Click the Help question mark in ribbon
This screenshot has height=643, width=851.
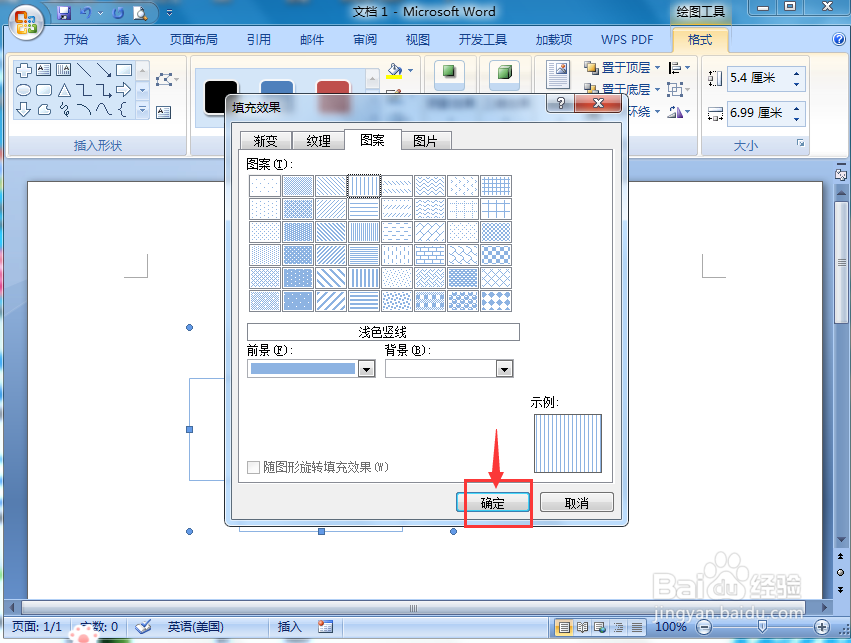pyautogui.click(x=839, y=39)
